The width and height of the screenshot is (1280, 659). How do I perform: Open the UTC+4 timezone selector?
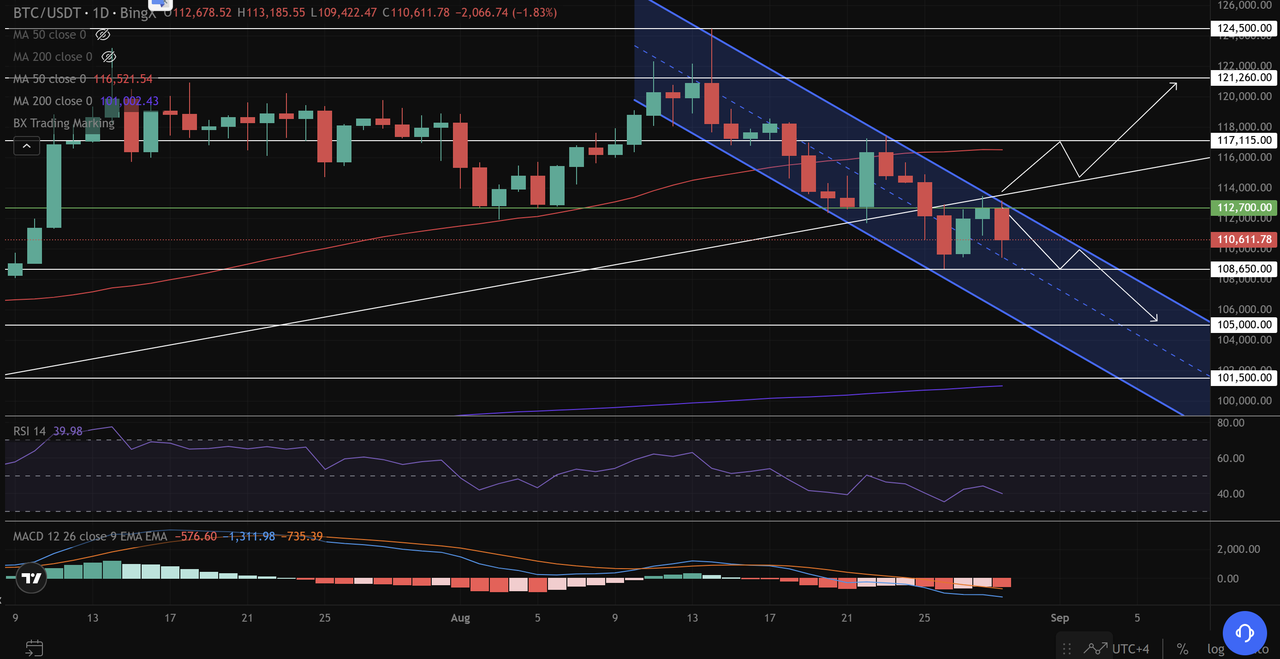point(1133,648)
